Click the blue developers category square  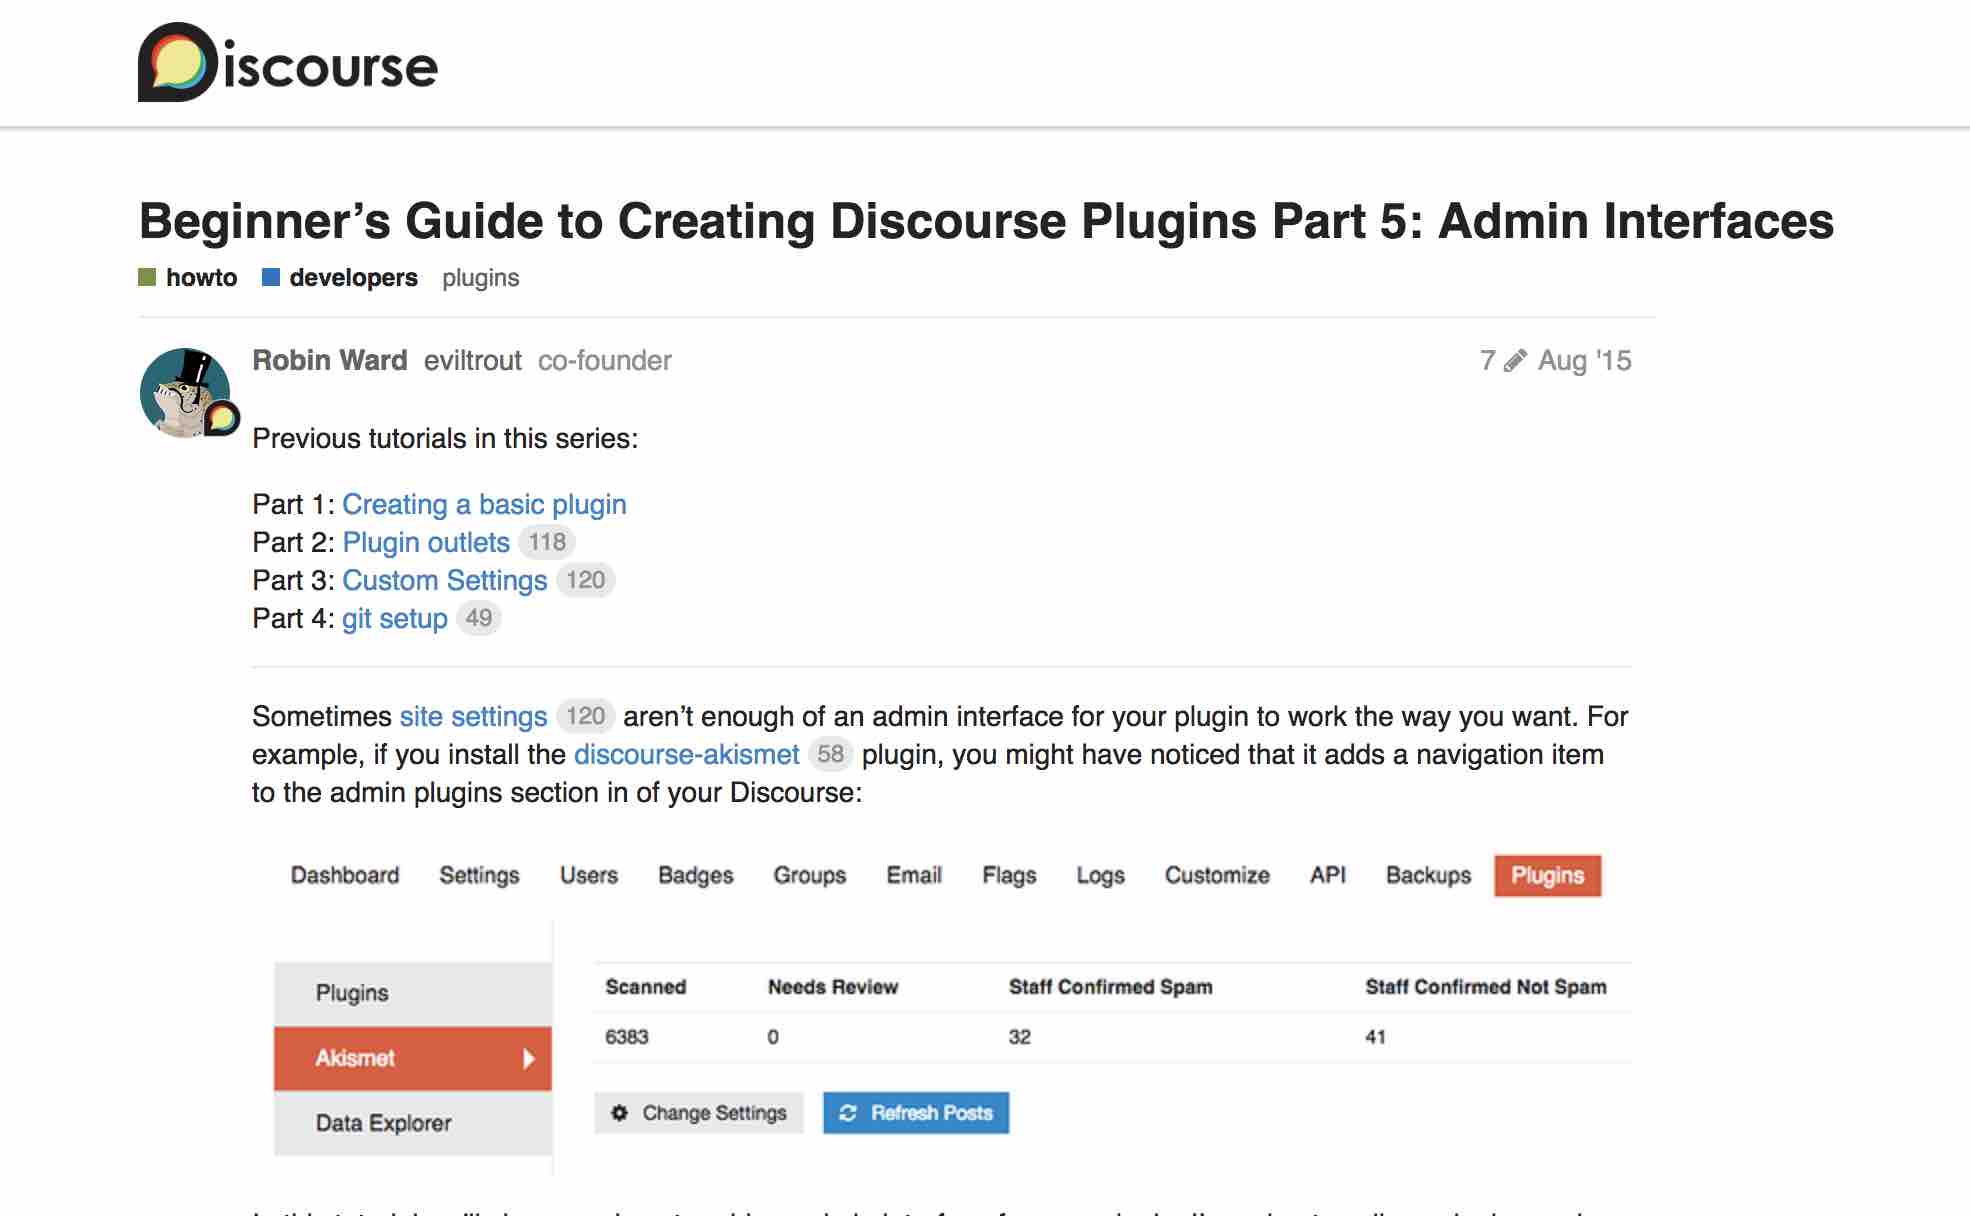pyautogui.click(x=270, y=277)
